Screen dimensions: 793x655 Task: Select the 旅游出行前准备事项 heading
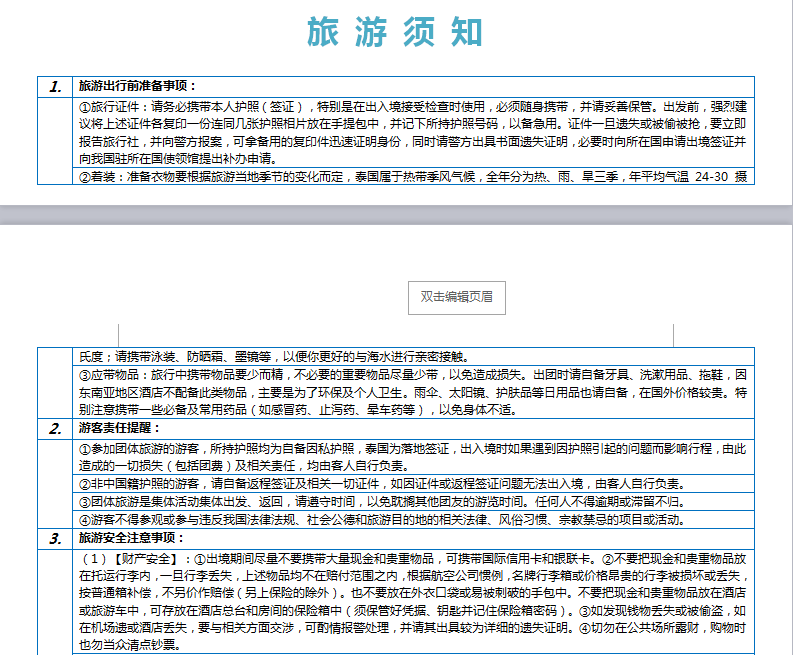point(138,86)
